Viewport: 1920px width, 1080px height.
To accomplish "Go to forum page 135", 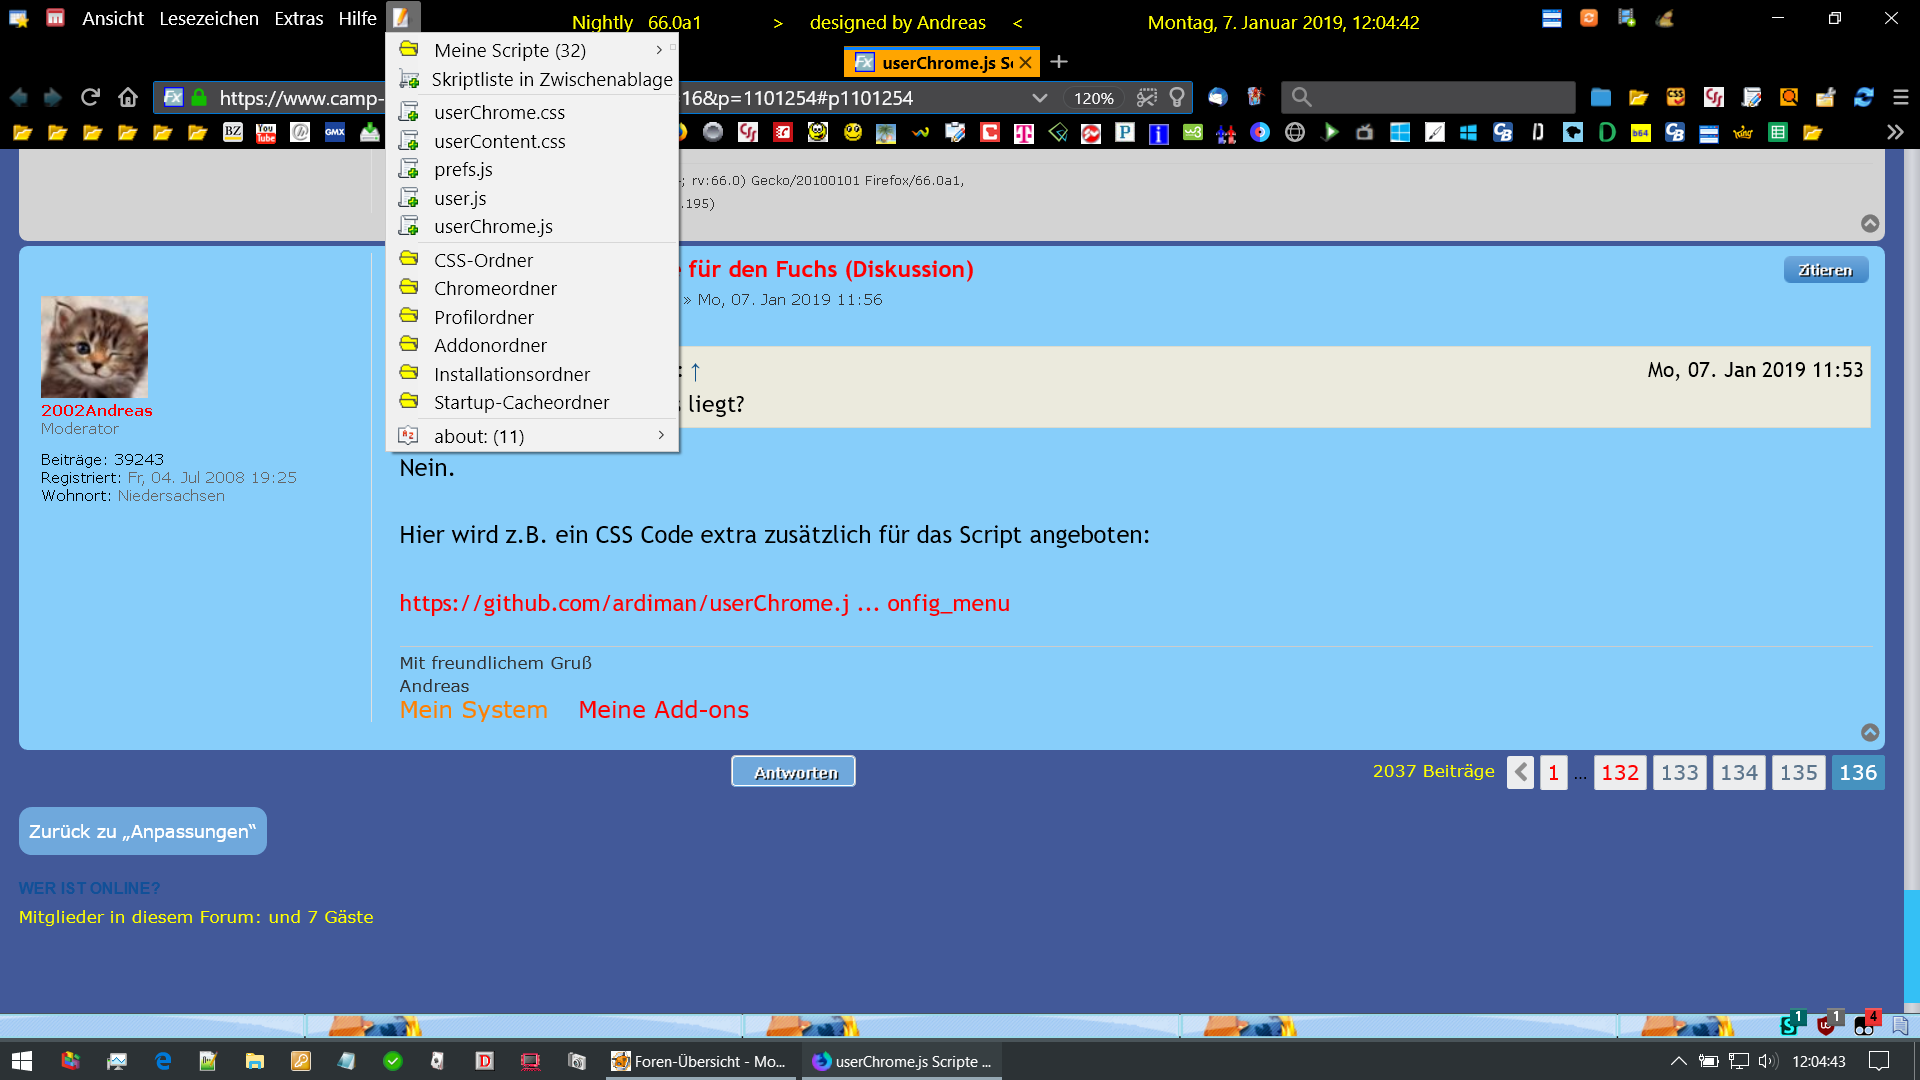I will coord(1798,772).
